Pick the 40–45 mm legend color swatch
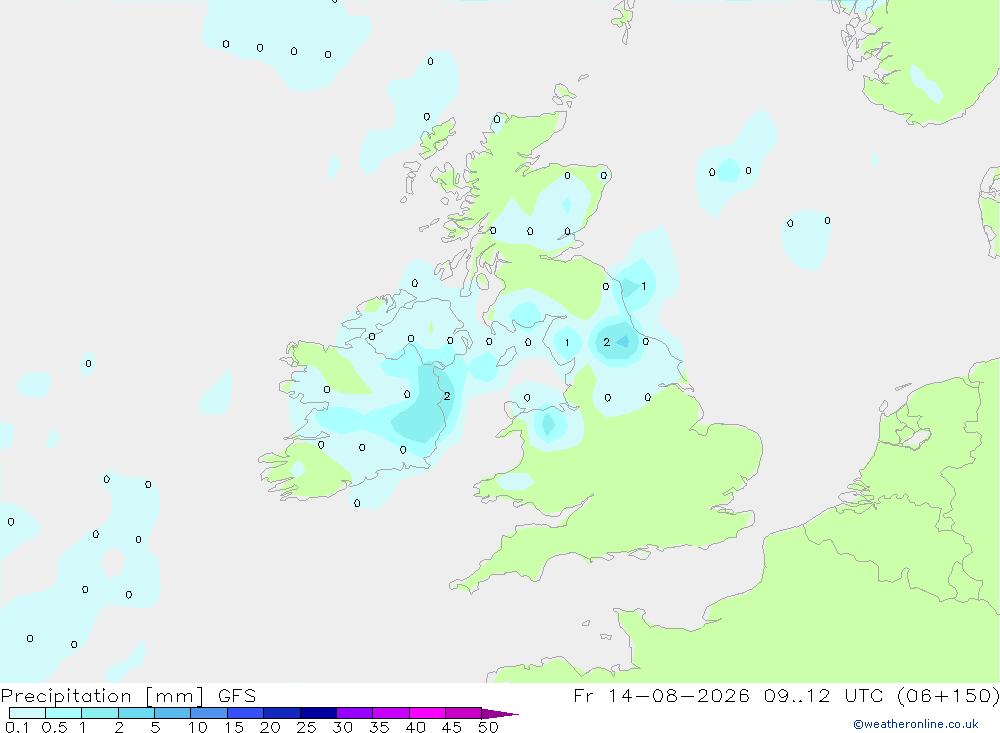This screenshot has height=733, width=1000. pos(427,713)
